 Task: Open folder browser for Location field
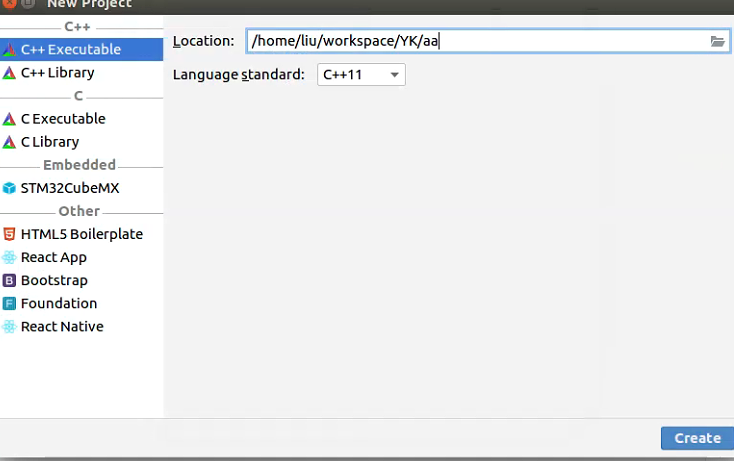click(717, 41)
